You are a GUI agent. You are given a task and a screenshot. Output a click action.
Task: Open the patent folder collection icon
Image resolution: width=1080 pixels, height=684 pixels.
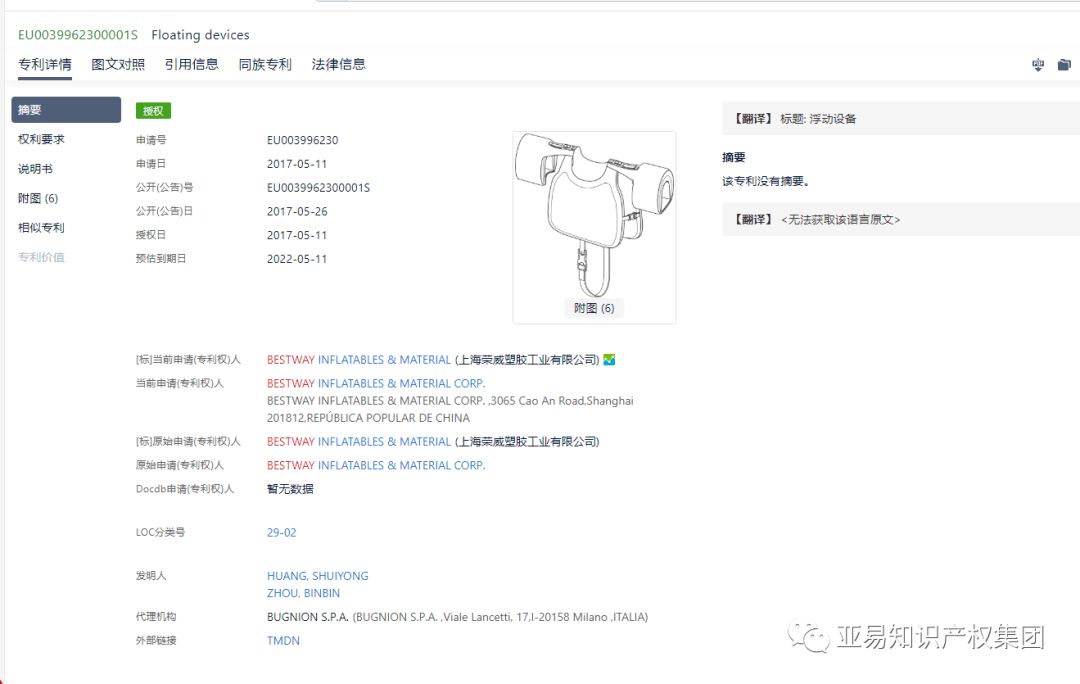click(1063, 64)
